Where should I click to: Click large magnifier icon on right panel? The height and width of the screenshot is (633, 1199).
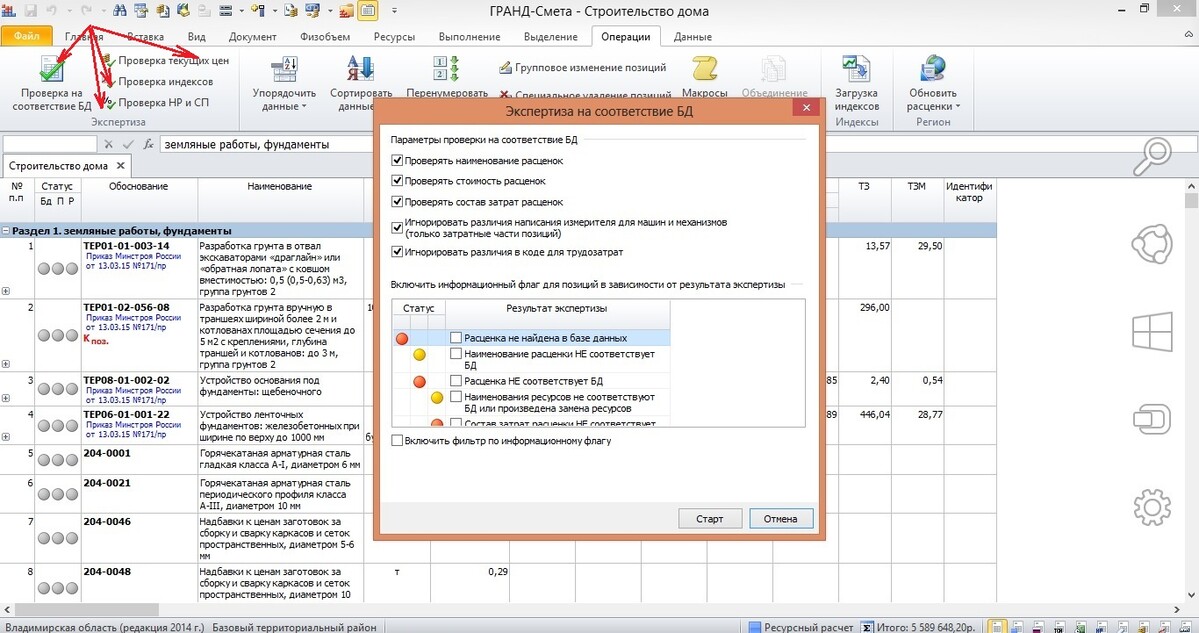1152,157
